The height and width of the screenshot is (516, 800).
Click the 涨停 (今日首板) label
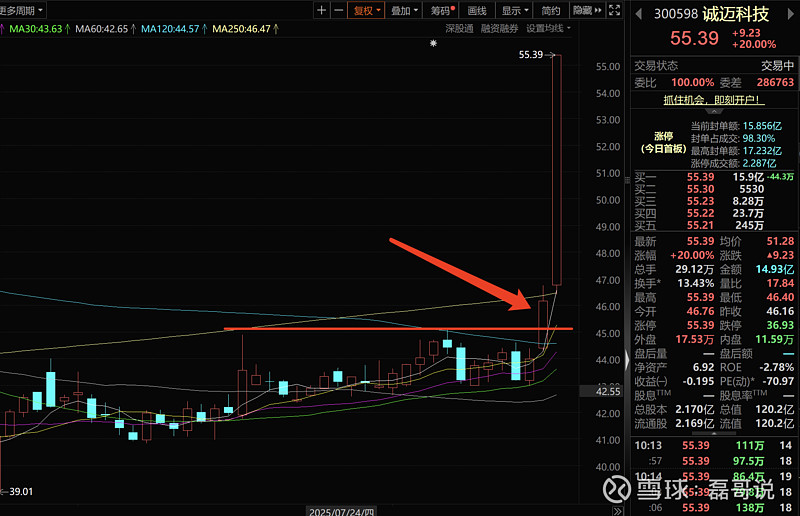point(663,142)
